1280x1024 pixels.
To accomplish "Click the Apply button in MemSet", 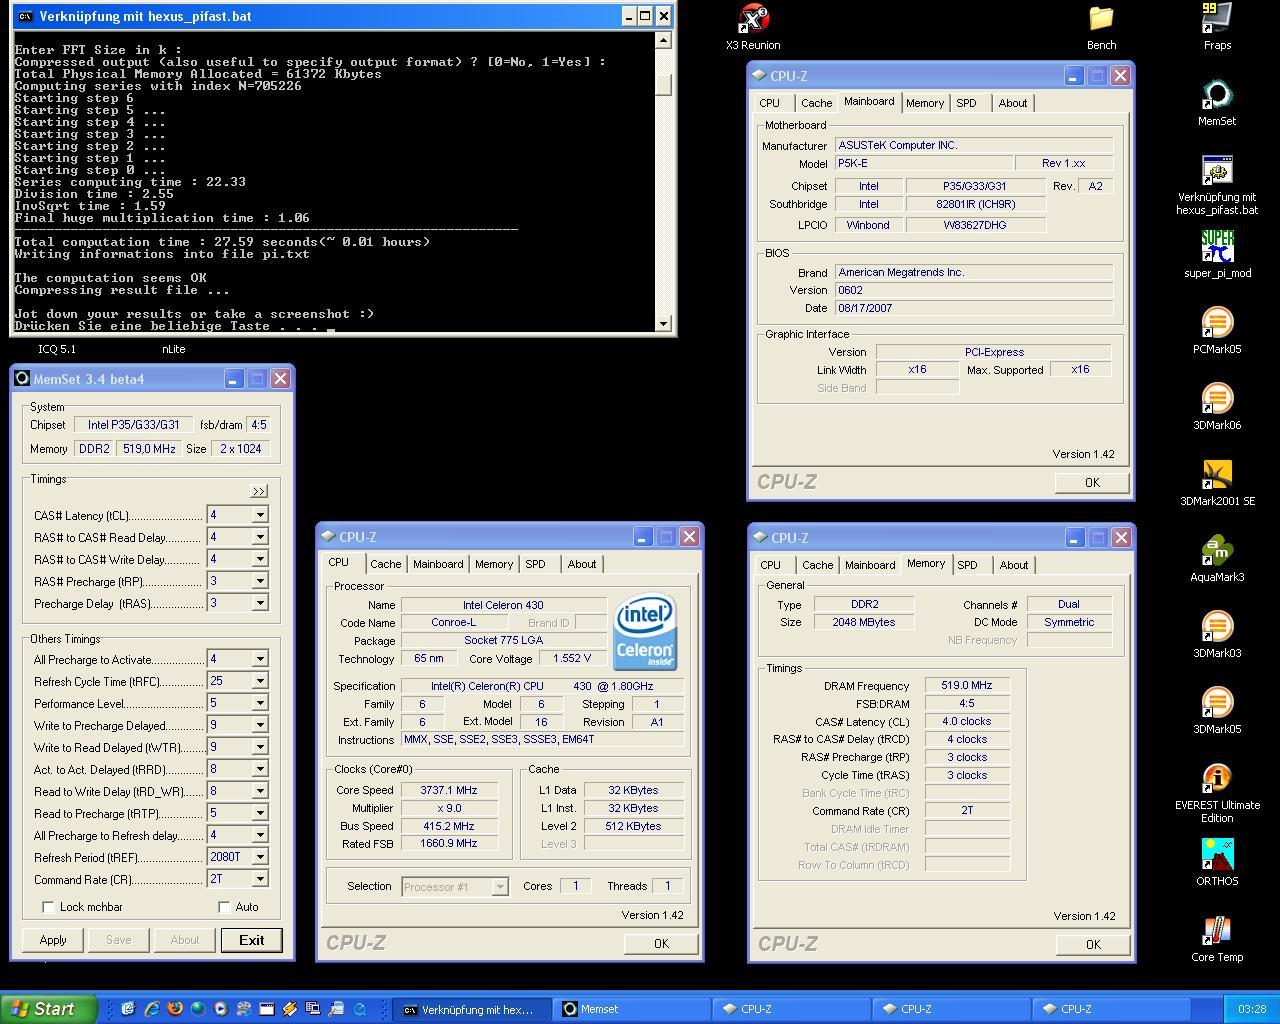I will pyautogui.click(x=53, y=940).
